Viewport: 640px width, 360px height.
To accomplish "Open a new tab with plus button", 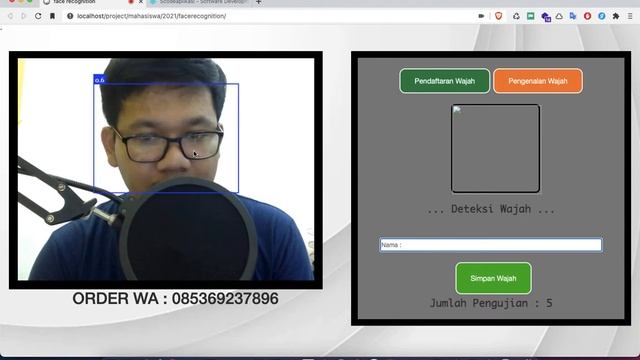I will point(258,2).
